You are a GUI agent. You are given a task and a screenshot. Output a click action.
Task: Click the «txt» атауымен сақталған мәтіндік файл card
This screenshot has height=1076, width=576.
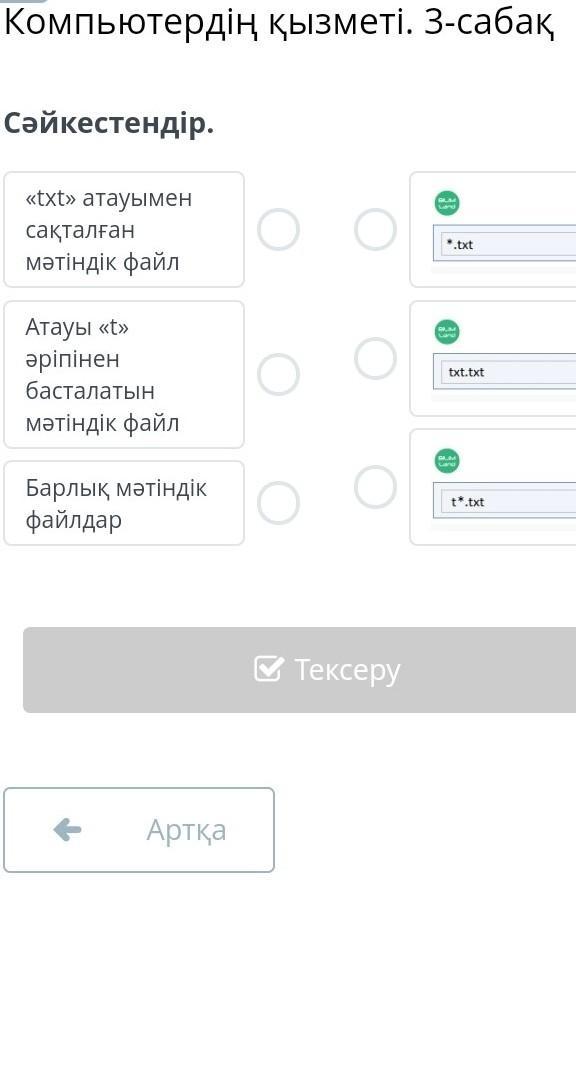124,229
